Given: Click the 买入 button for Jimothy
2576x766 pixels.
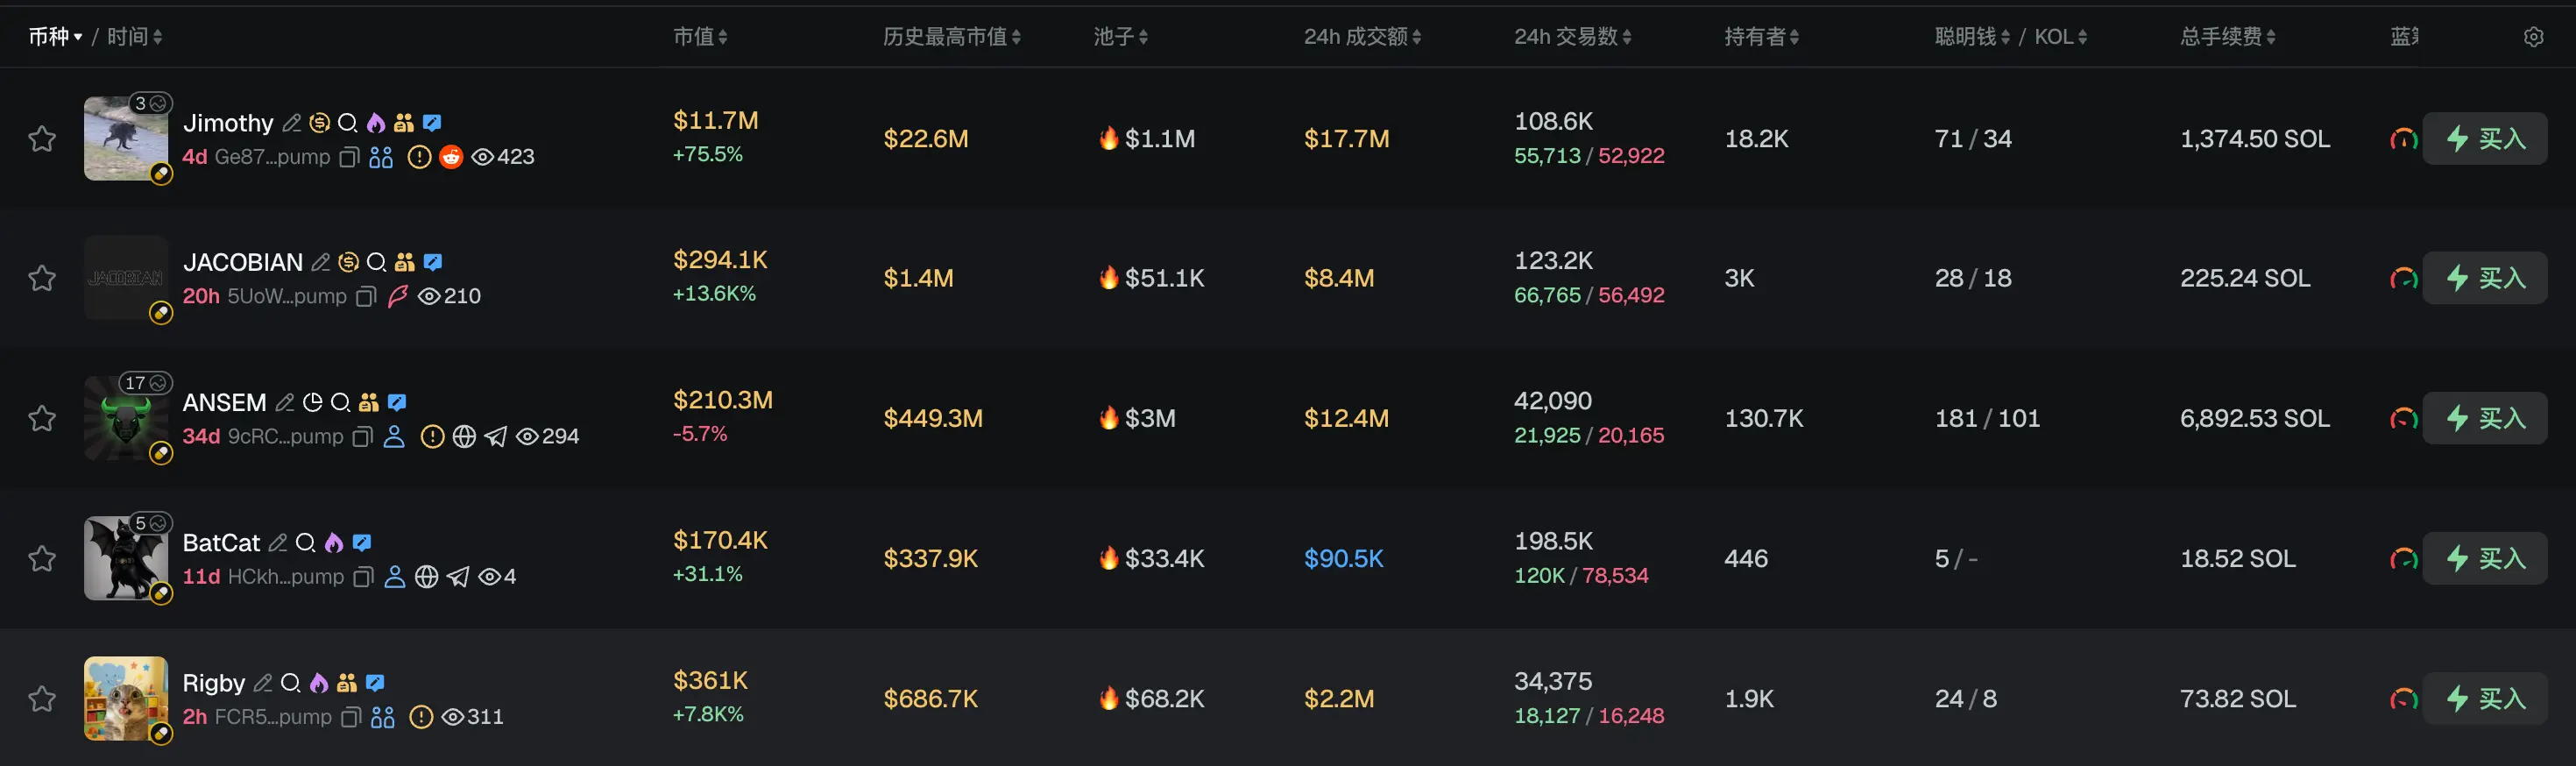Looking at the screenshot, I should [2485, 139].
